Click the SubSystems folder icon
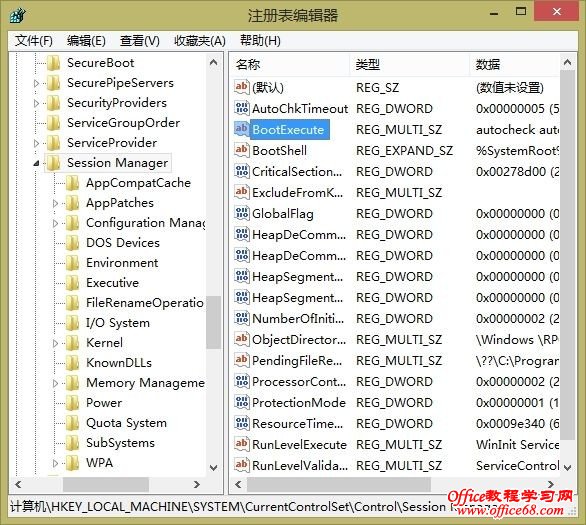Viewport: 586px width, 525px height. [x=73, y=442]
